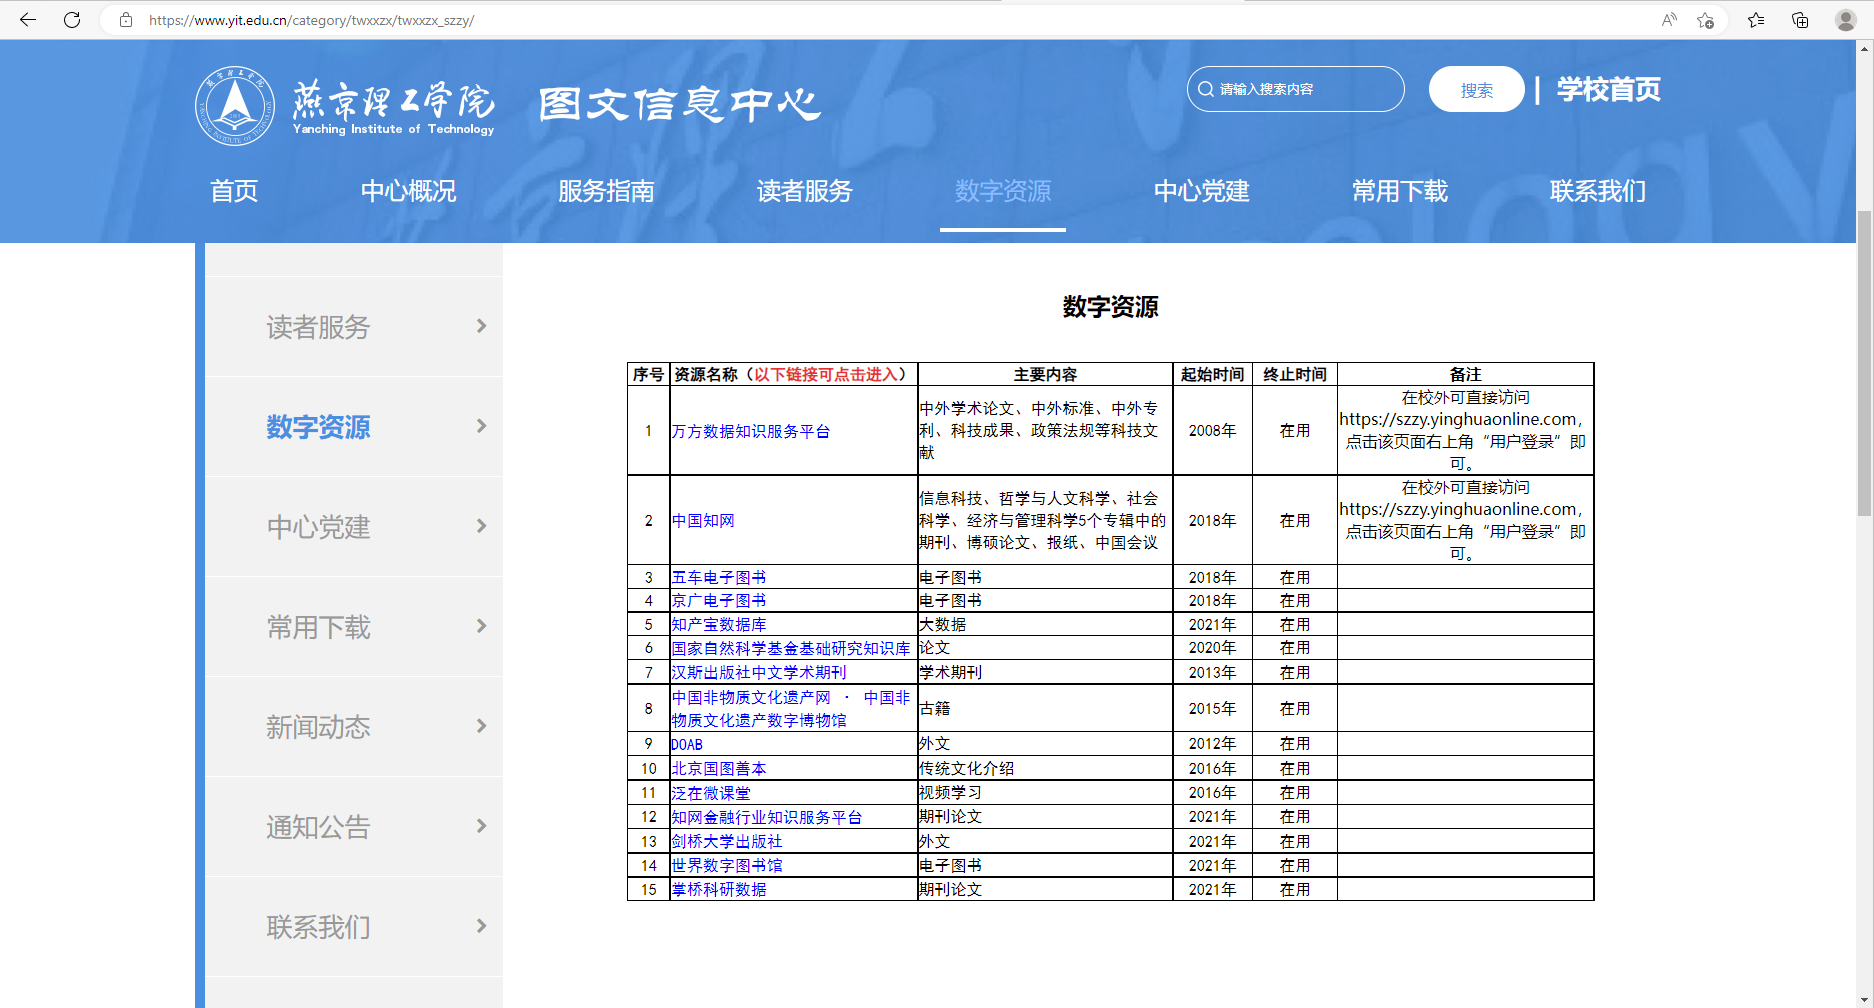Click the browser profile avatar icon
The width and height of the screenshot is (1874, 1008).
click(x=1846, y=20)
